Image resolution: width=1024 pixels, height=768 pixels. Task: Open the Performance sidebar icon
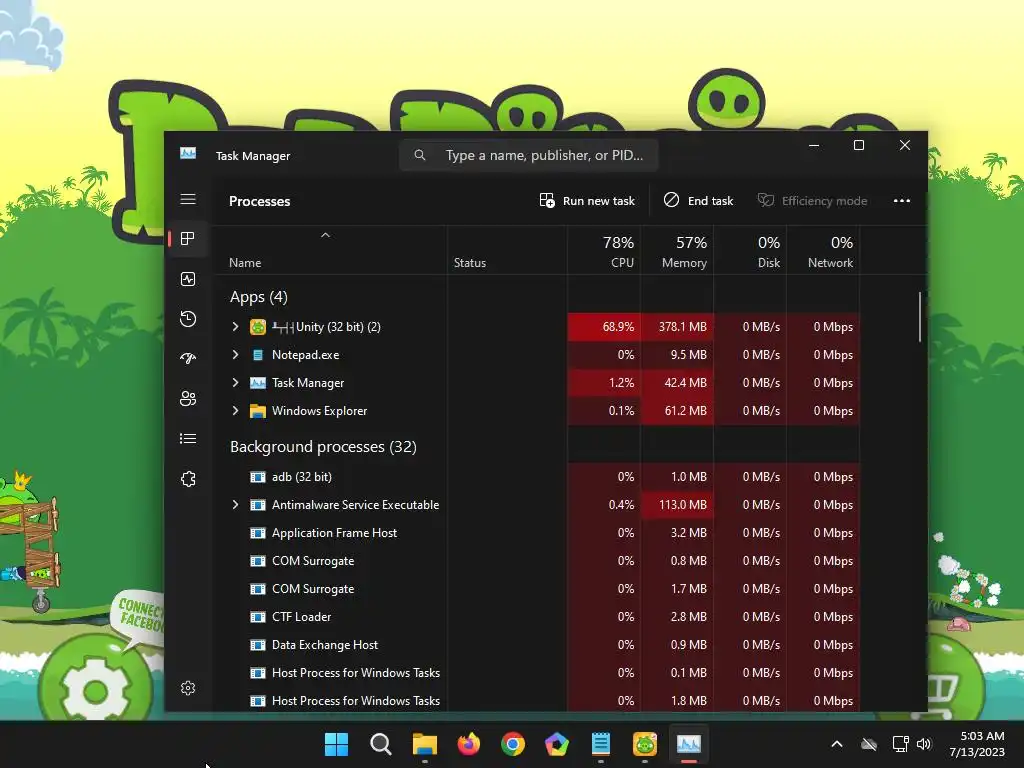188,280
